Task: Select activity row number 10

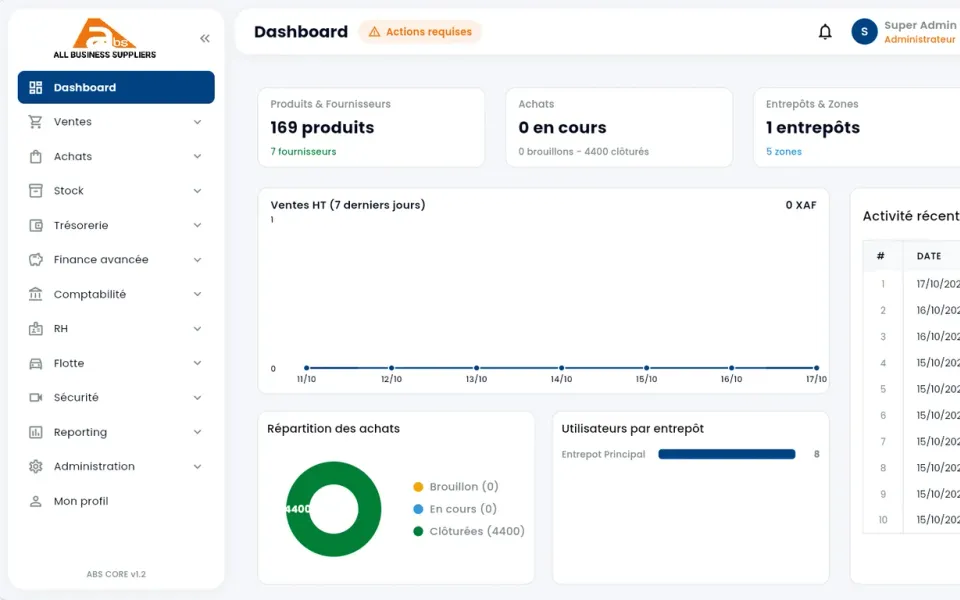Action: [x=912, y=520]
